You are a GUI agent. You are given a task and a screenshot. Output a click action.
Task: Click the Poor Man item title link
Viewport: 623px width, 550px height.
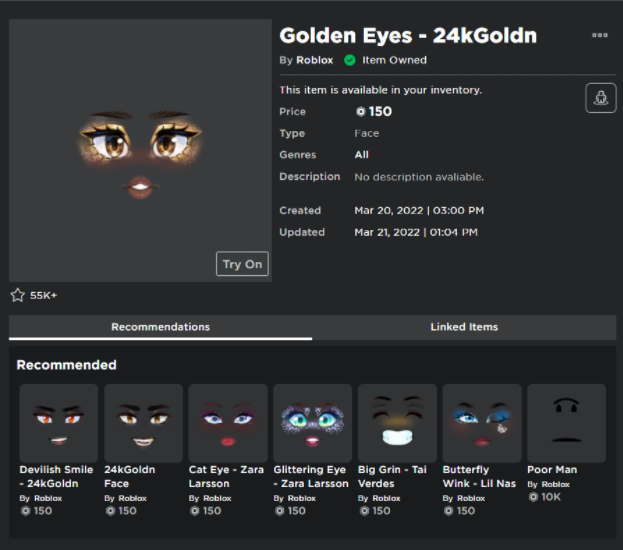click(x=552, y=470)
